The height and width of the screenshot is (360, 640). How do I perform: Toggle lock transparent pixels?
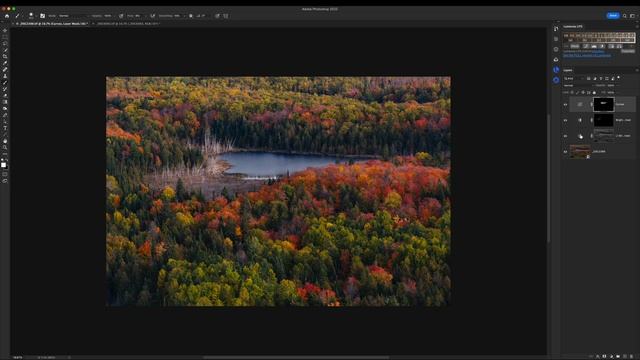coord(572,92)
